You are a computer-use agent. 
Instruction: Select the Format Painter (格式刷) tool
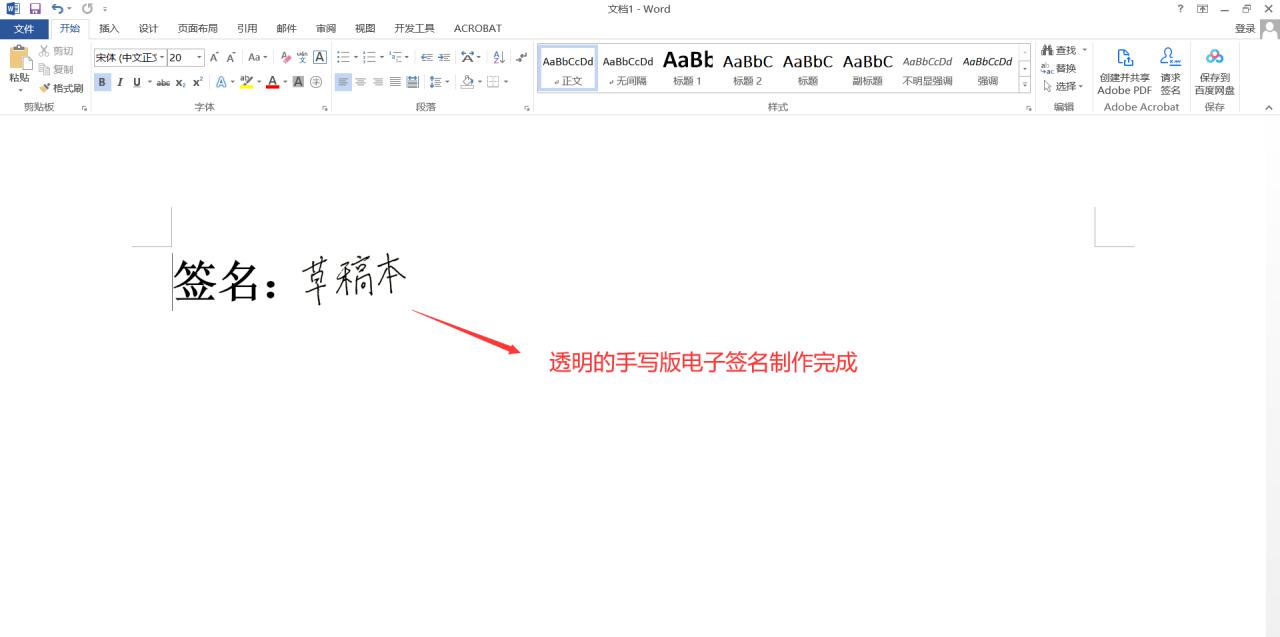pos(61,88)
